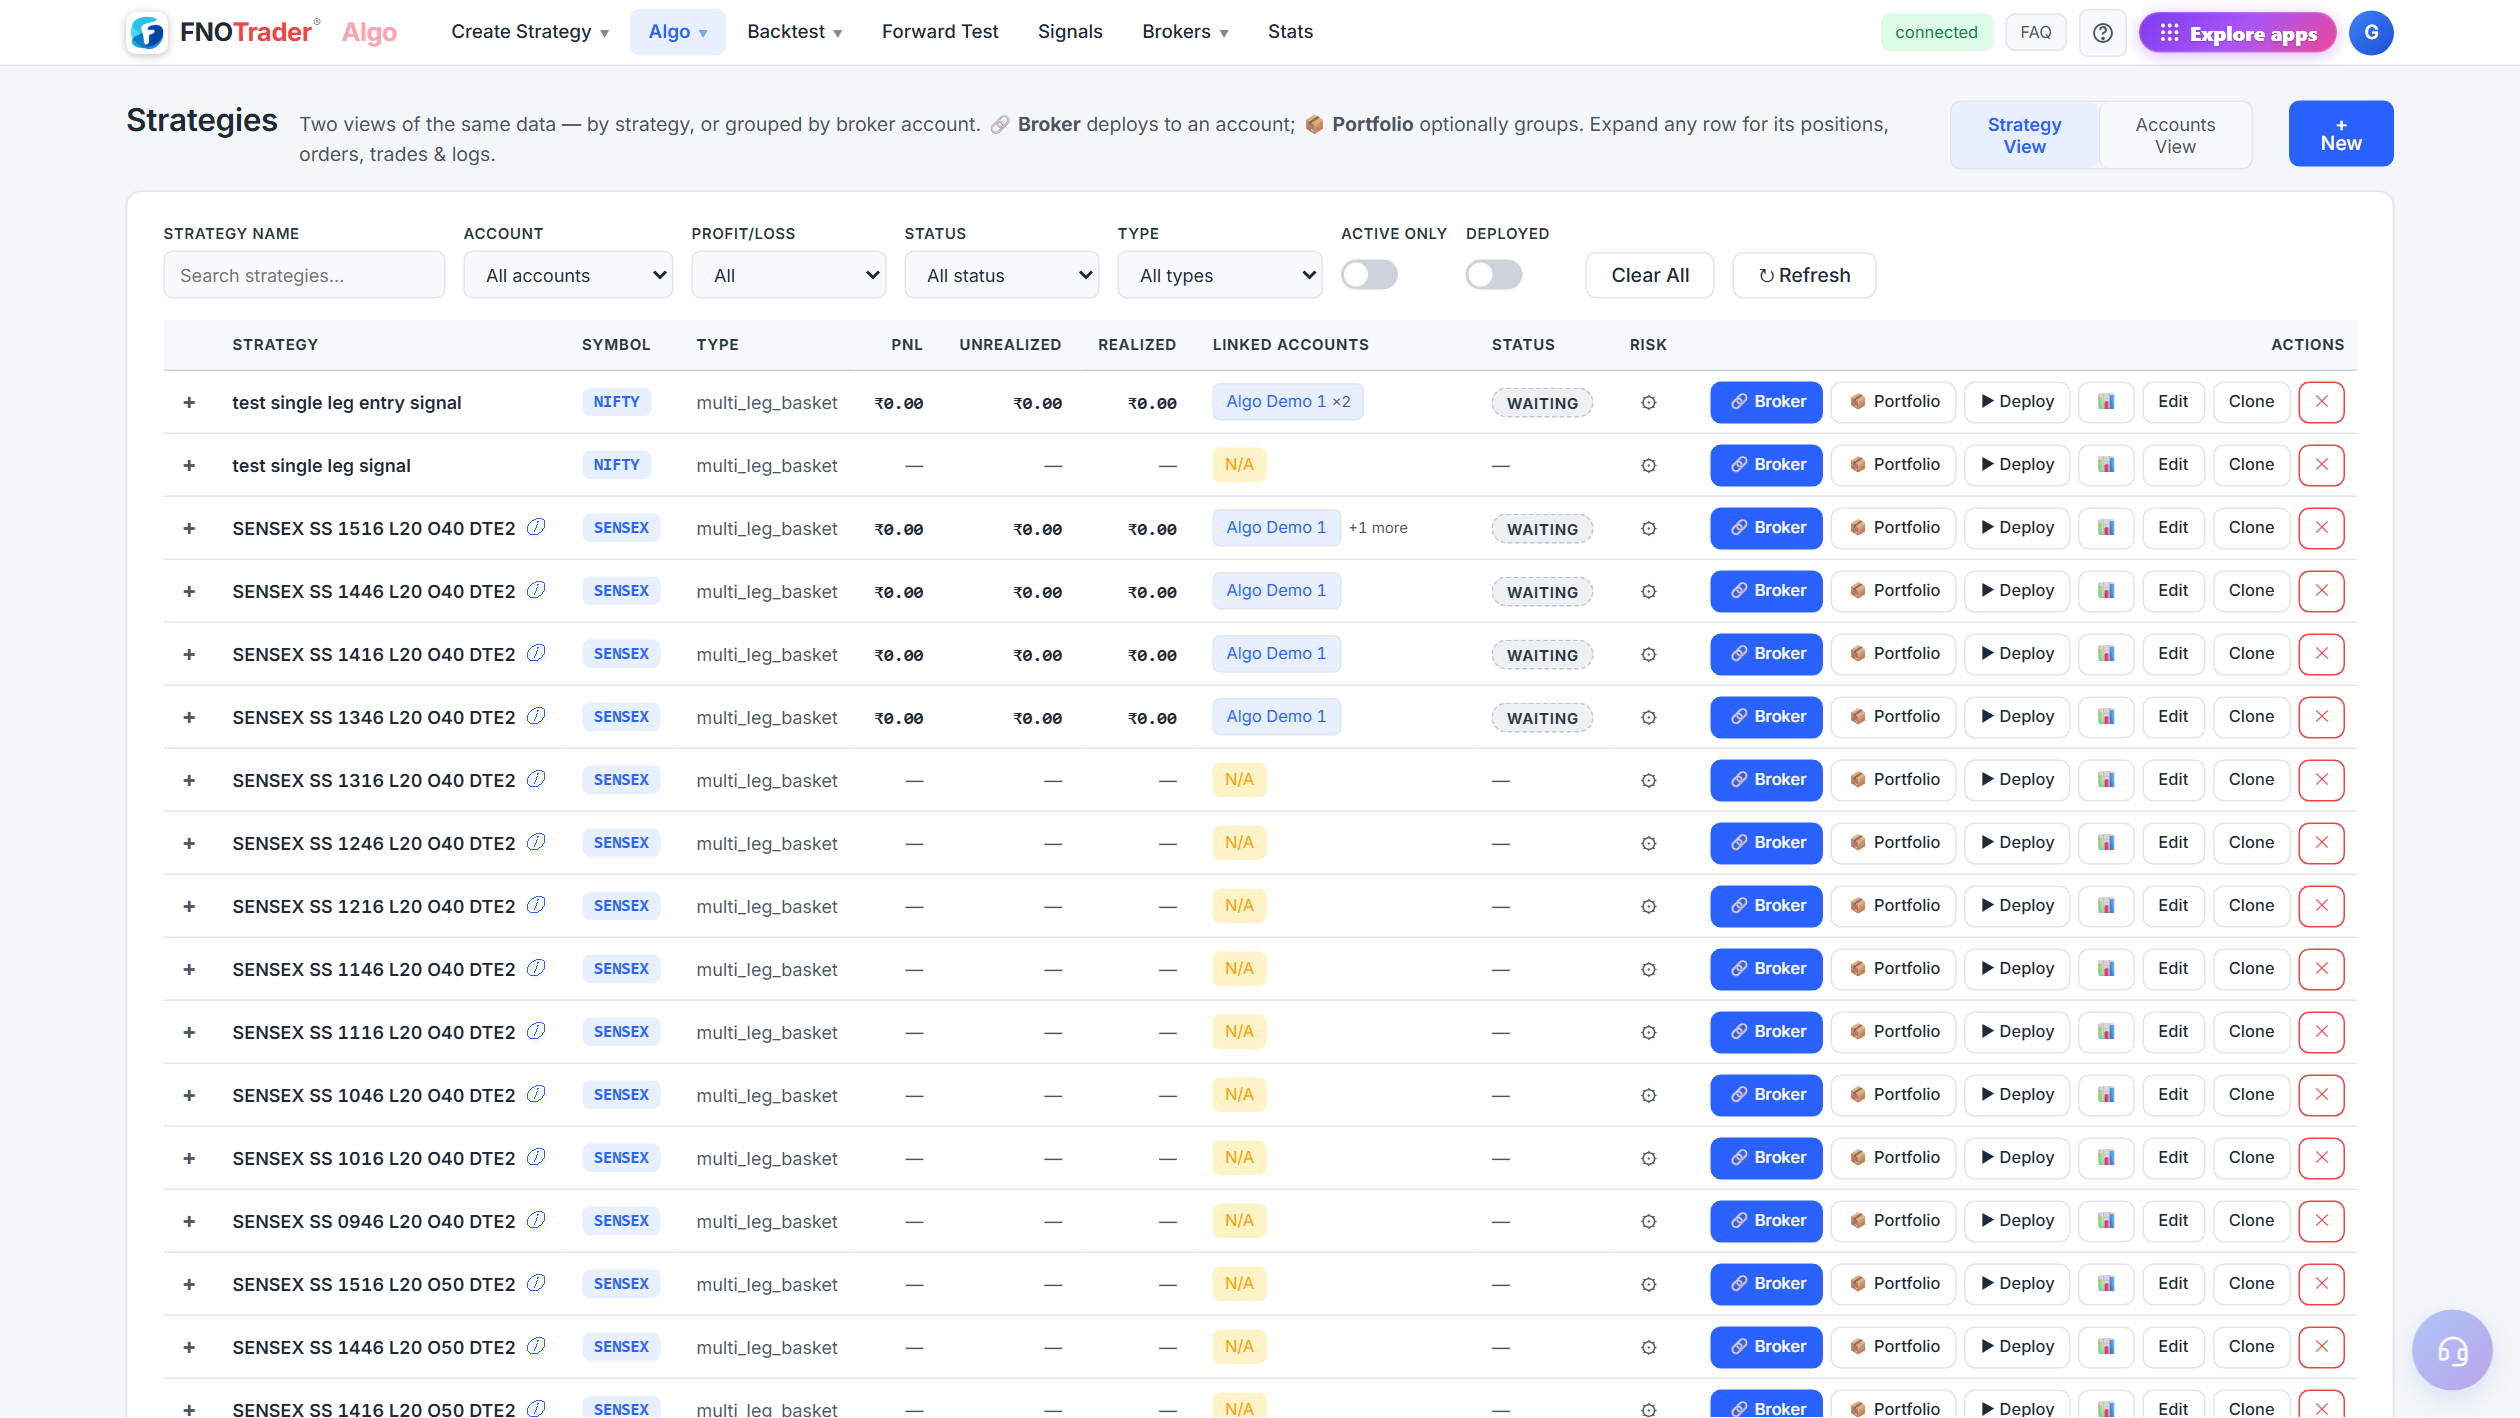The height and width of the screenshot is (1418, 2520).
Task: Show info for SENSEX SS 0946 L20 O40 DTE2
Action: click(537, 1220)
